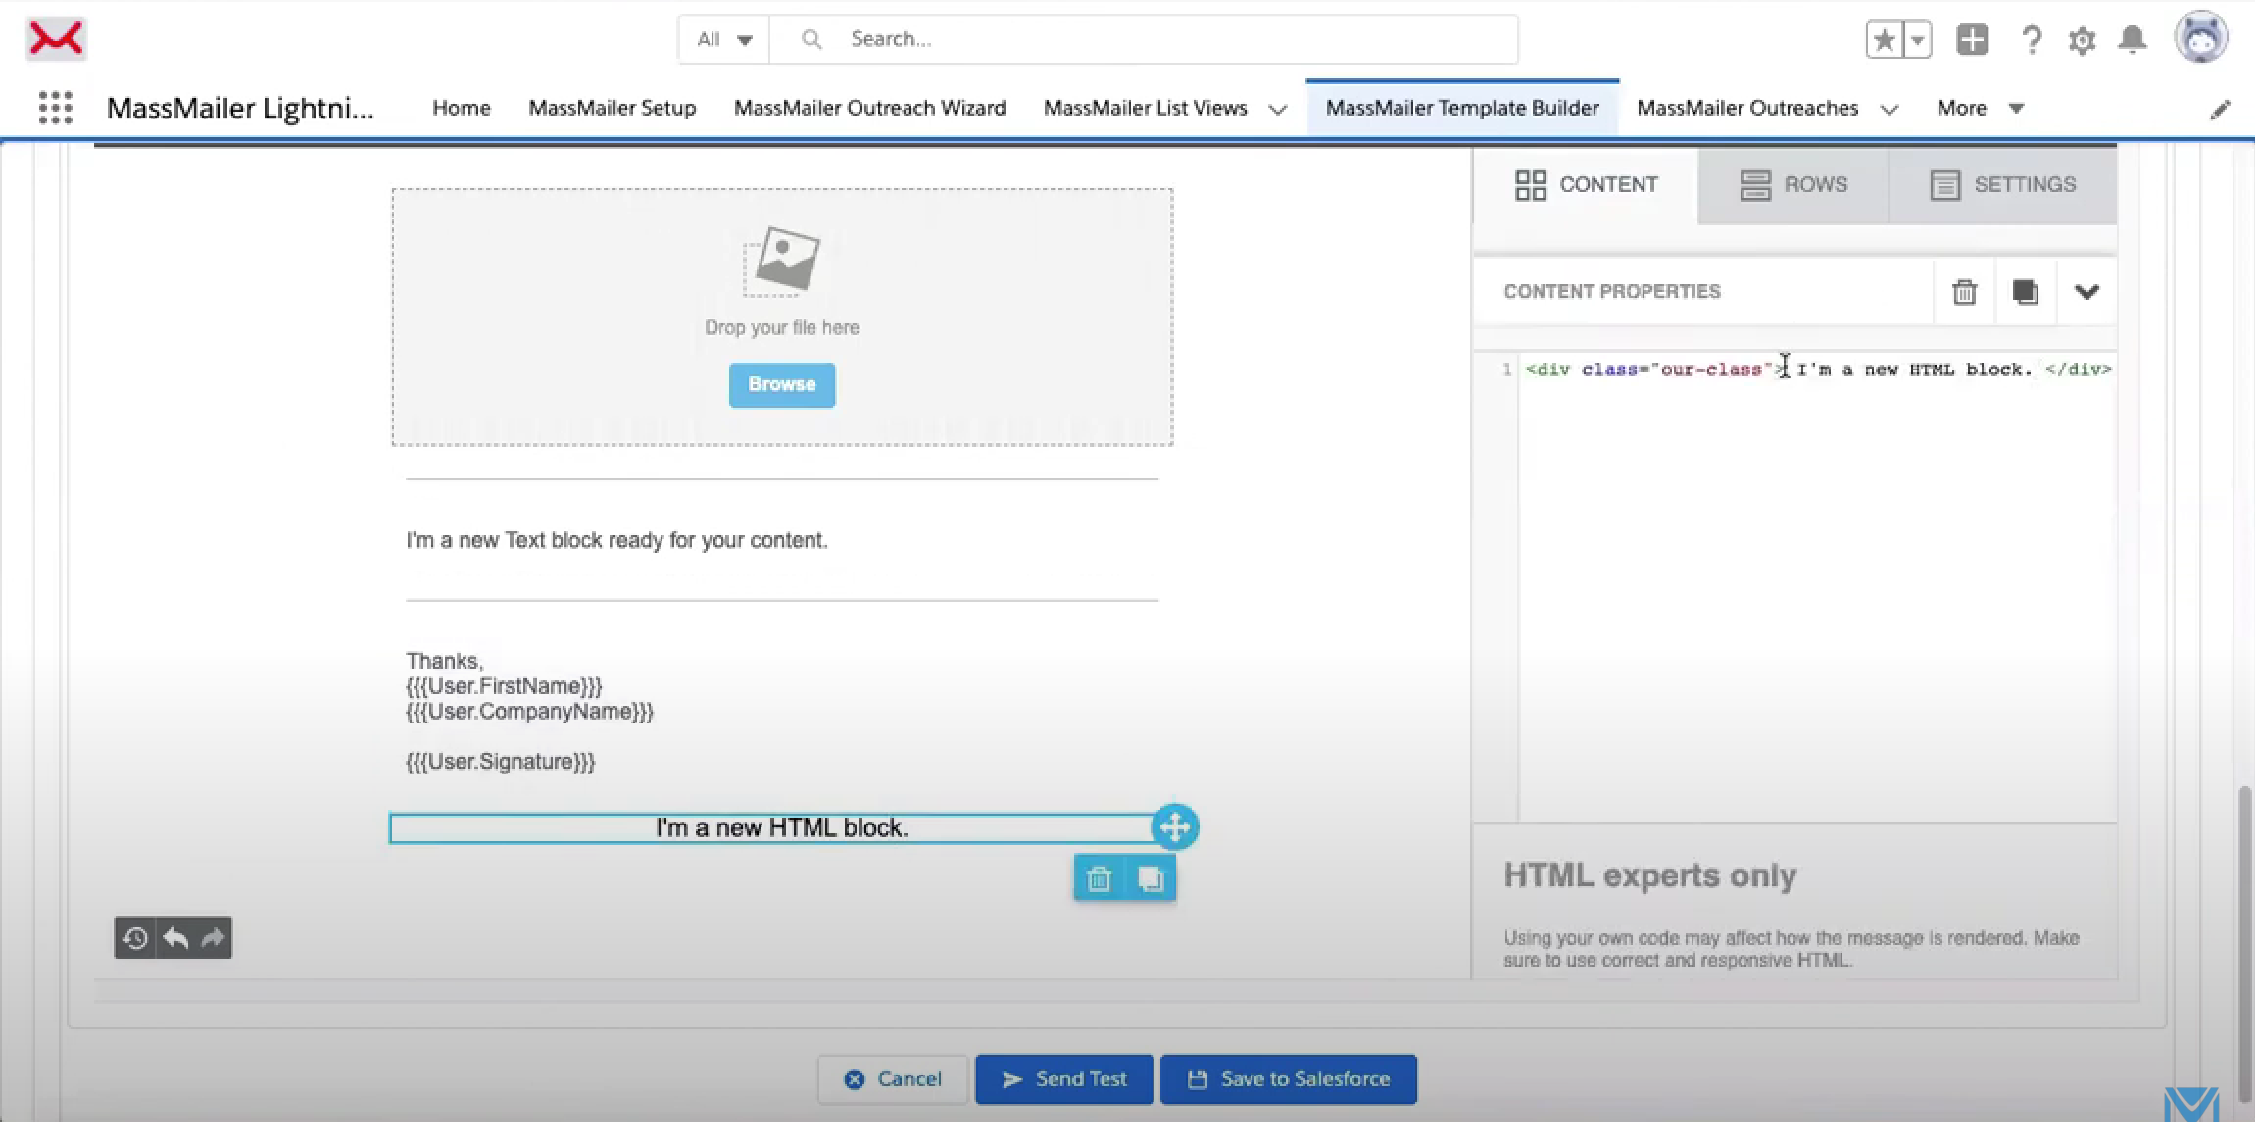The image size is (2255, 1122).
Task: View notifications bell
Action: [2133, 39]
